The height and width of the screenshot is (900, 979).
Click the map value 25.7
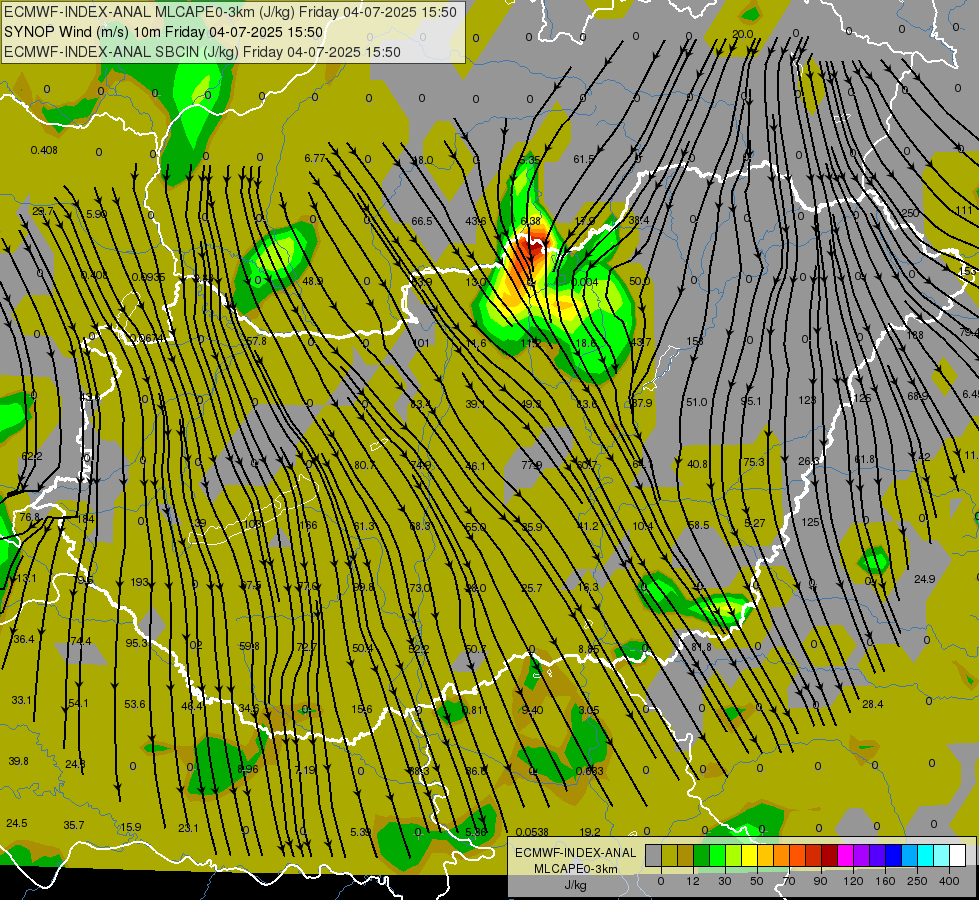(531, 588)
